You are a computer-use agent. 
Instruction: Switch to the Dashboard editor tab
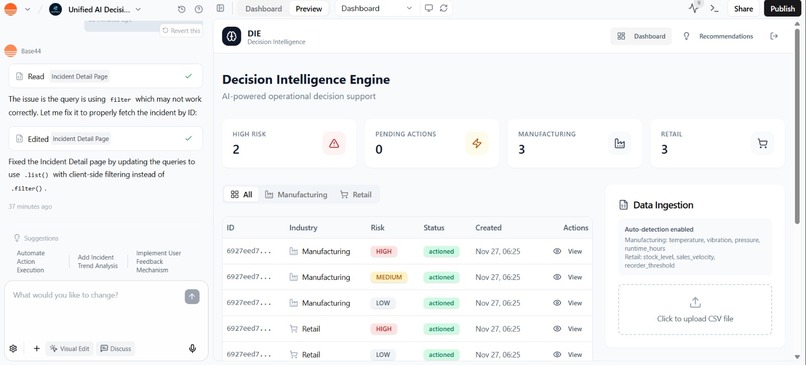[x=263, y=9]
